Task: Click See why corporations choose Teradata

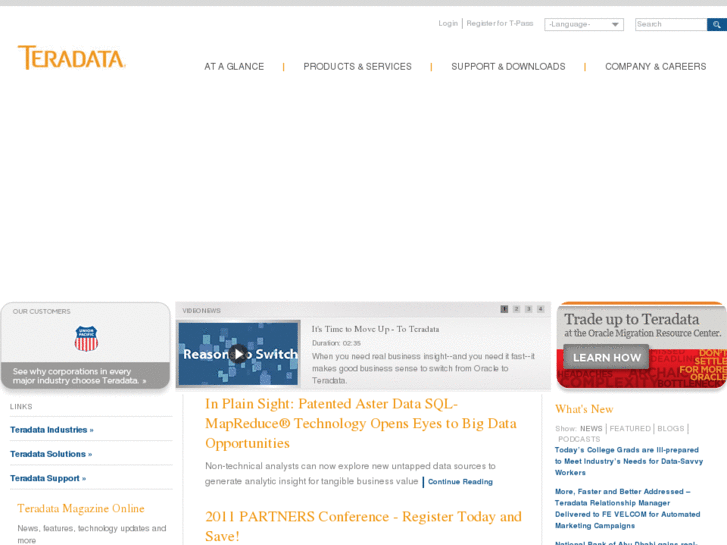Action: (79, 376)
